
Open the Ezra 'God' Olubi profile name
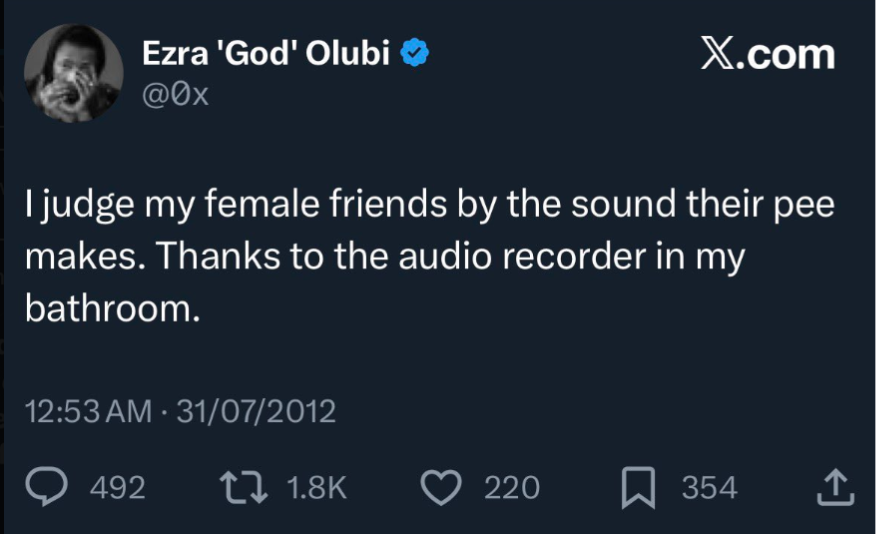266,54
